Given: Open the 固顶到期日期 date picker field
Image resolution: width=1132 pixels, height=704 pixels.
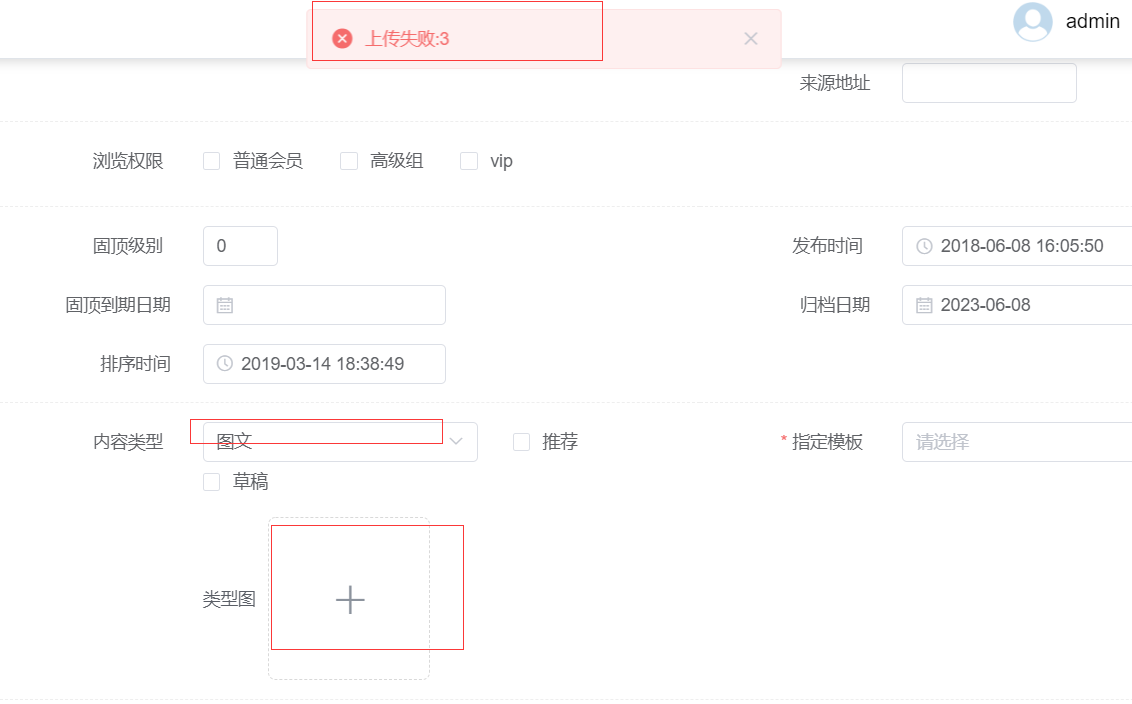Looking at the screenshot, I should (324, 305).
